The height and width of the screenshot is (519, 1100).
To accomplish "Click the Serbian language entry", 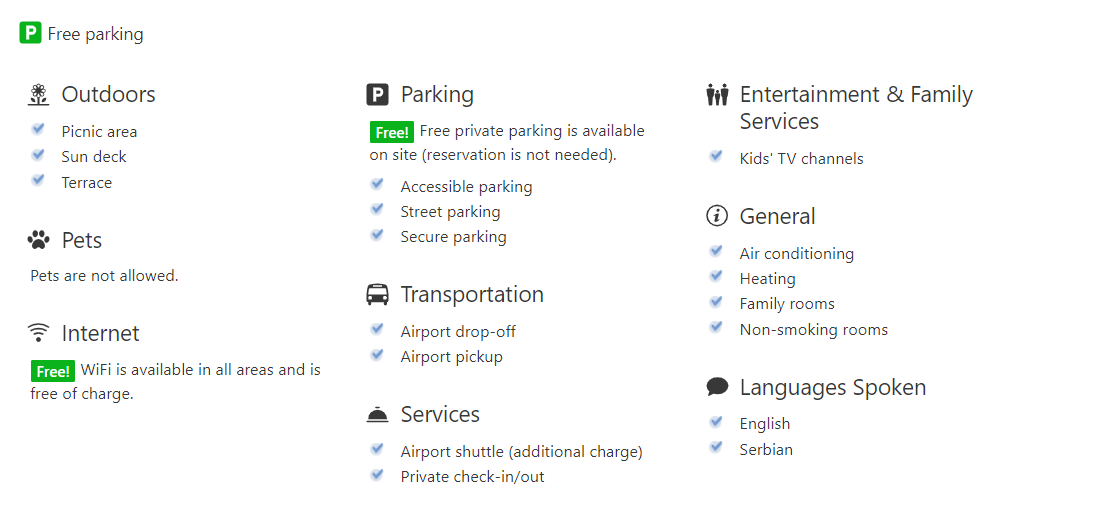I will click(766, 450).
